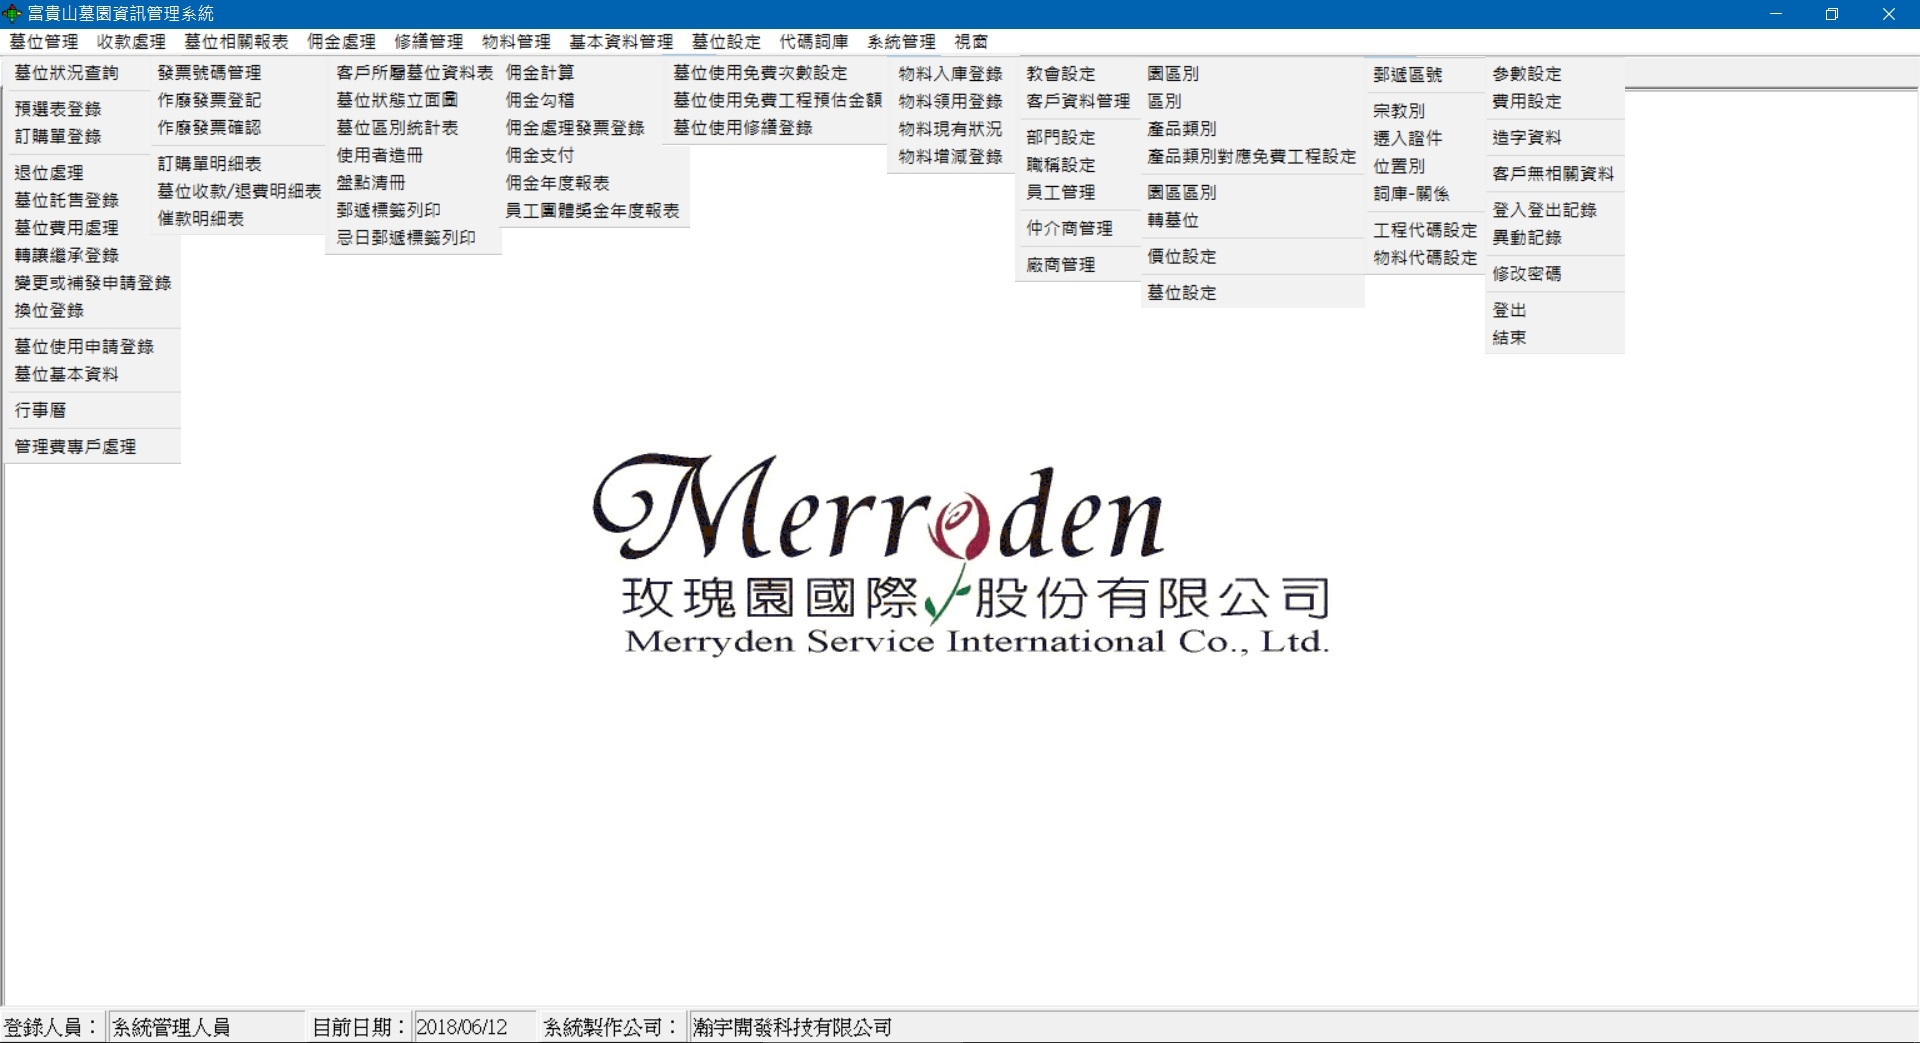Open the 物料管理 menu
Image resolution: width=1920 pixels, height=1043 pixels.
(x=516, y=42)
